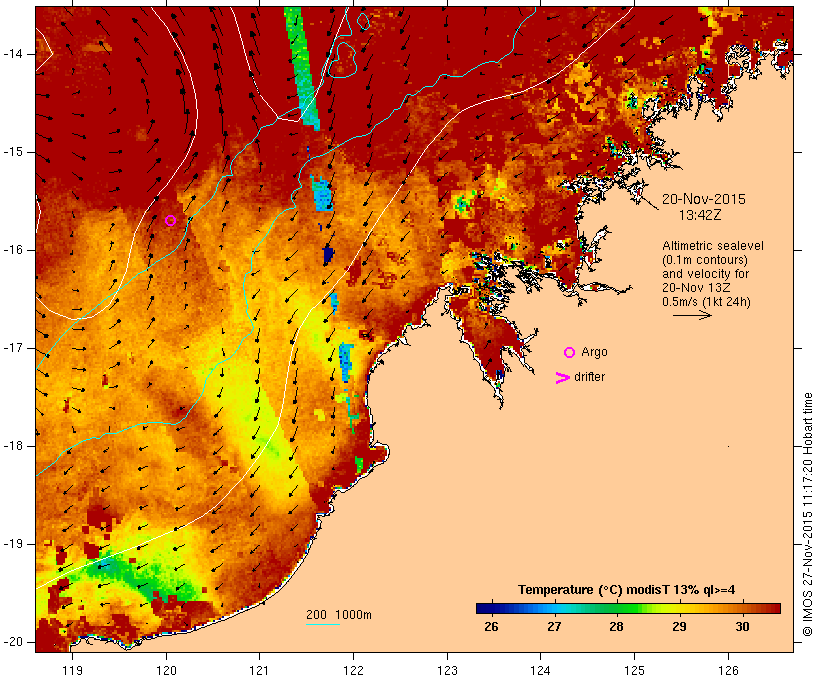820x680 pixels.
Task: Click the '20-Nov 13Z' text
Action: click(x=696, y=288)
